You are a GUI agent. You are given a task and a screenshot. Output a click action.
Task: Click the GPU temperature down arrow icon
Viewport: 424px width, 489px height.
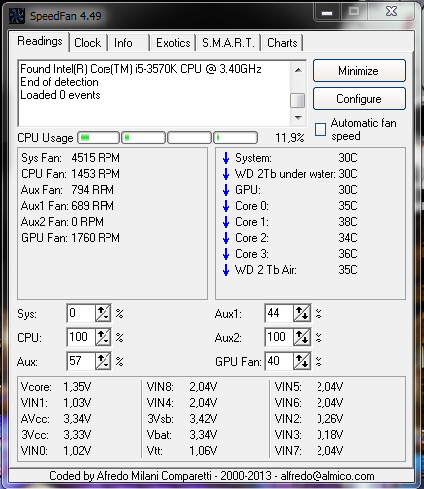pos(226,190)
